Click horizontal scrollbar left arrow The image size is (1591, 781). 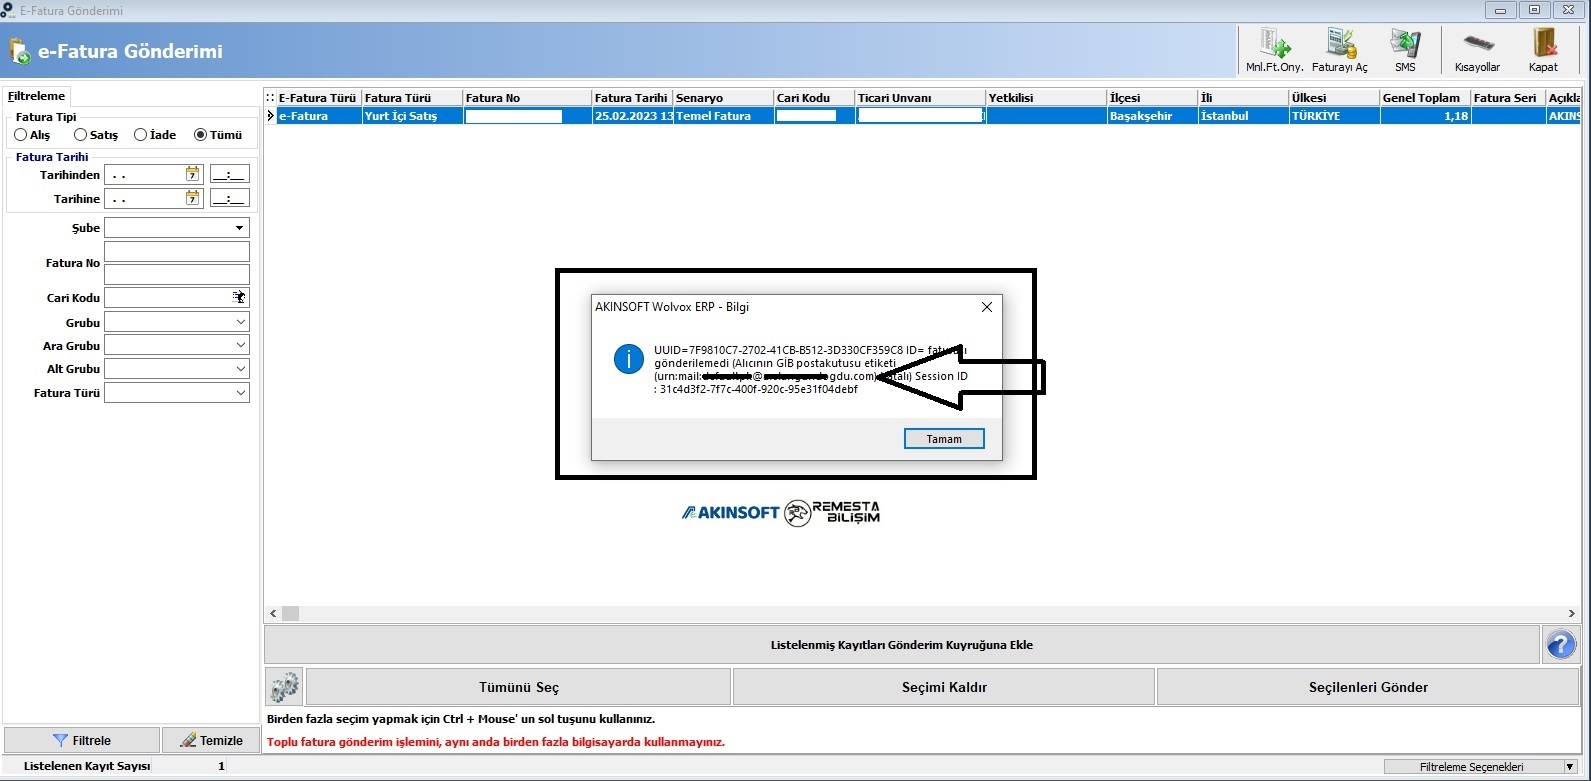273,613
